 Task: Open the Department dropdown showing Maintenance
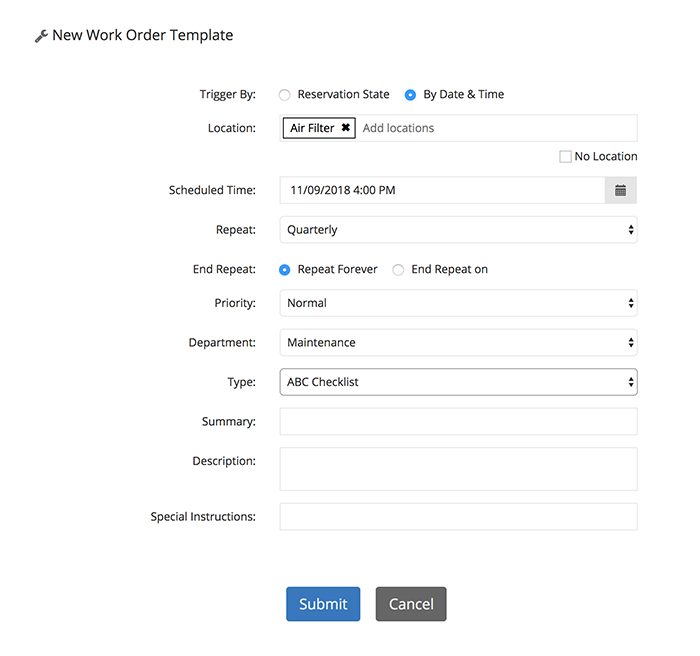[x=458, y=343]
